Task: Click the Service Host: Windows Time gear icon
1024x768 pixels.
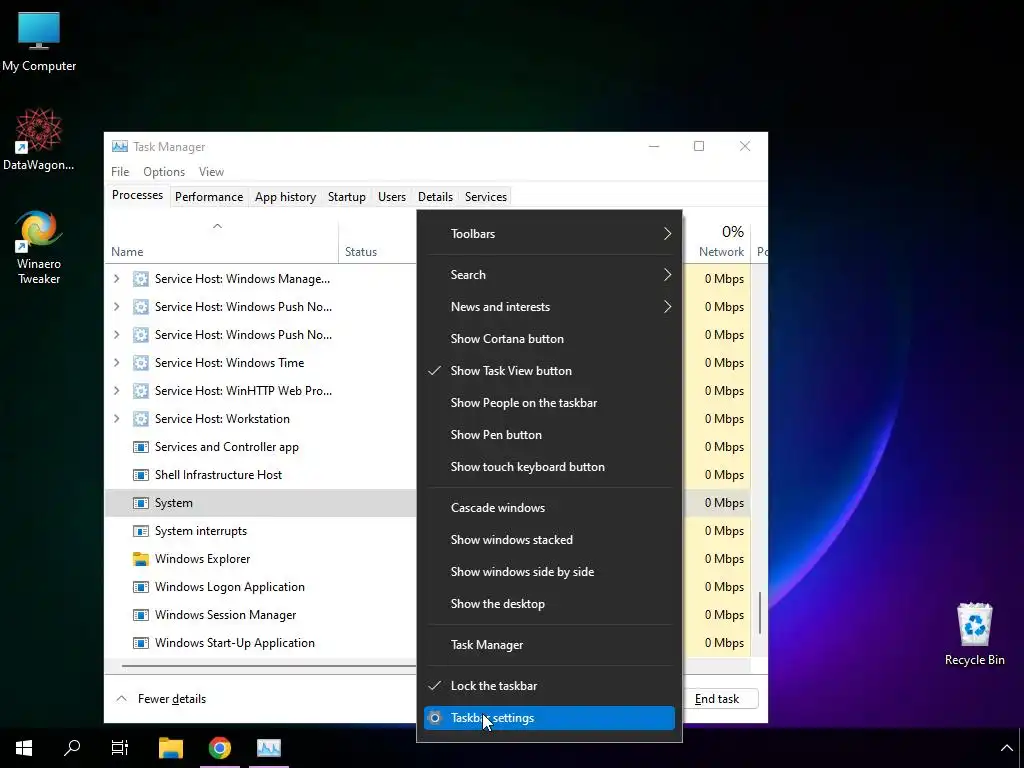Action: point(140,363)
